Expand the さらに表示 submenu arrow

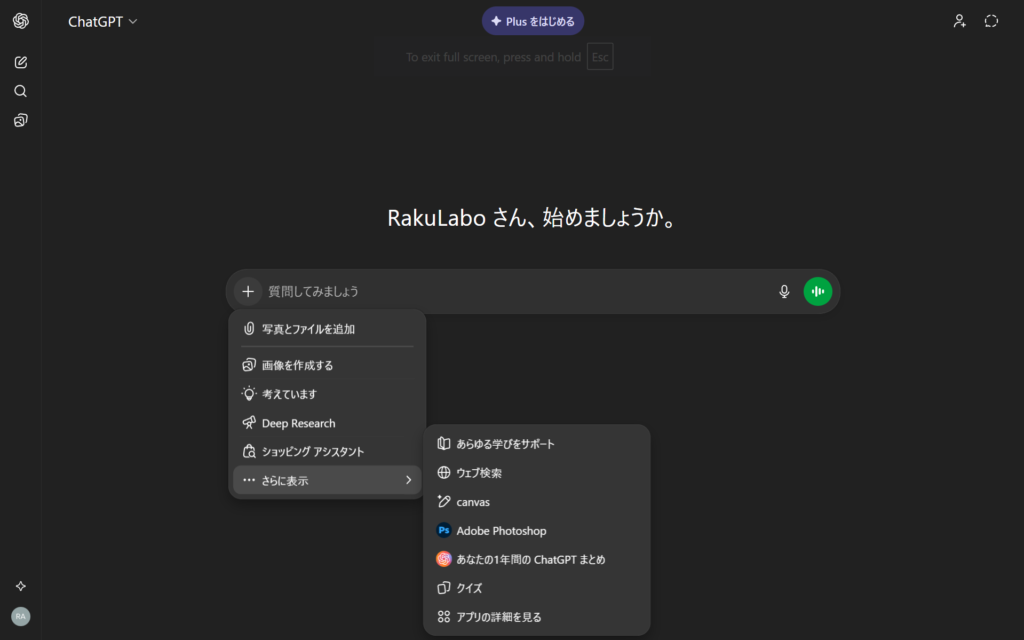coord(408,481)
